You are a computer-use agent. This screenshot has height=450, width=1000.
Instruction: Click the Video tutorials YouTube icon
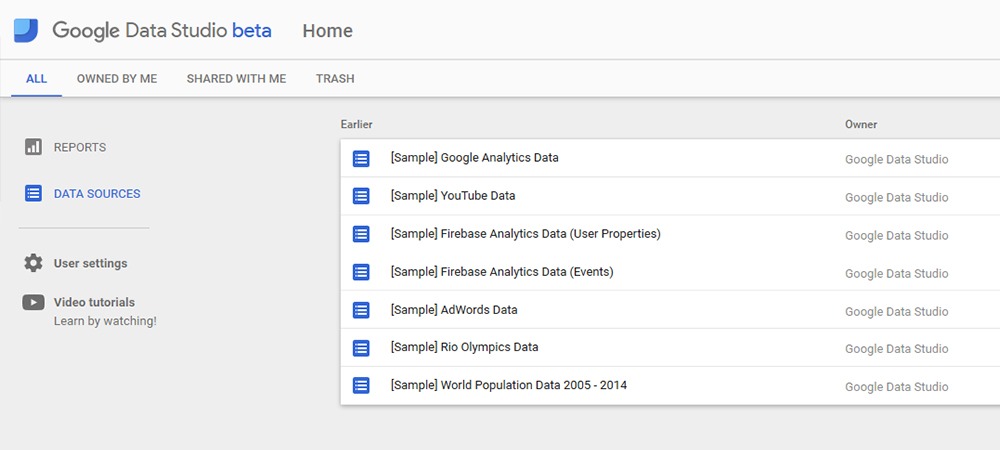33,302
